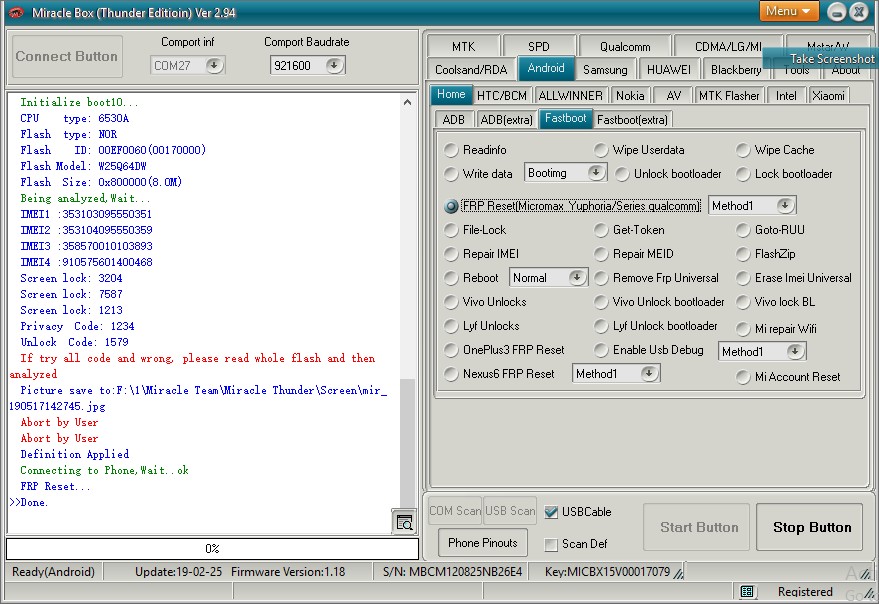Open the Phone Pinouts button
Image resolution: width=879 pixels, height=604 pixels.
(x=482, y=542)
